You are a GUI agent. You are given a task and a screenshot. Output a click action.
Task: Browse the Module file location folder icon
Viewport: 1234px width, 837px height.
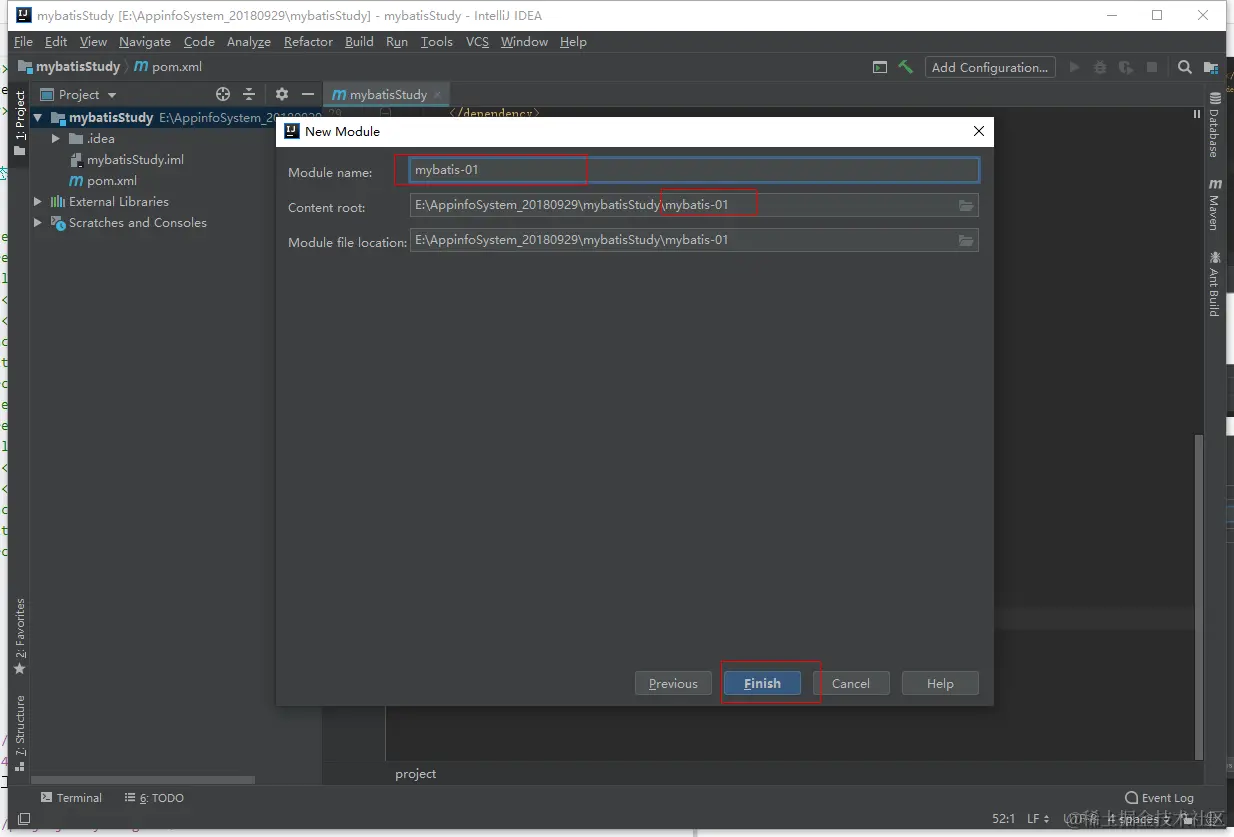pos(966,240)
